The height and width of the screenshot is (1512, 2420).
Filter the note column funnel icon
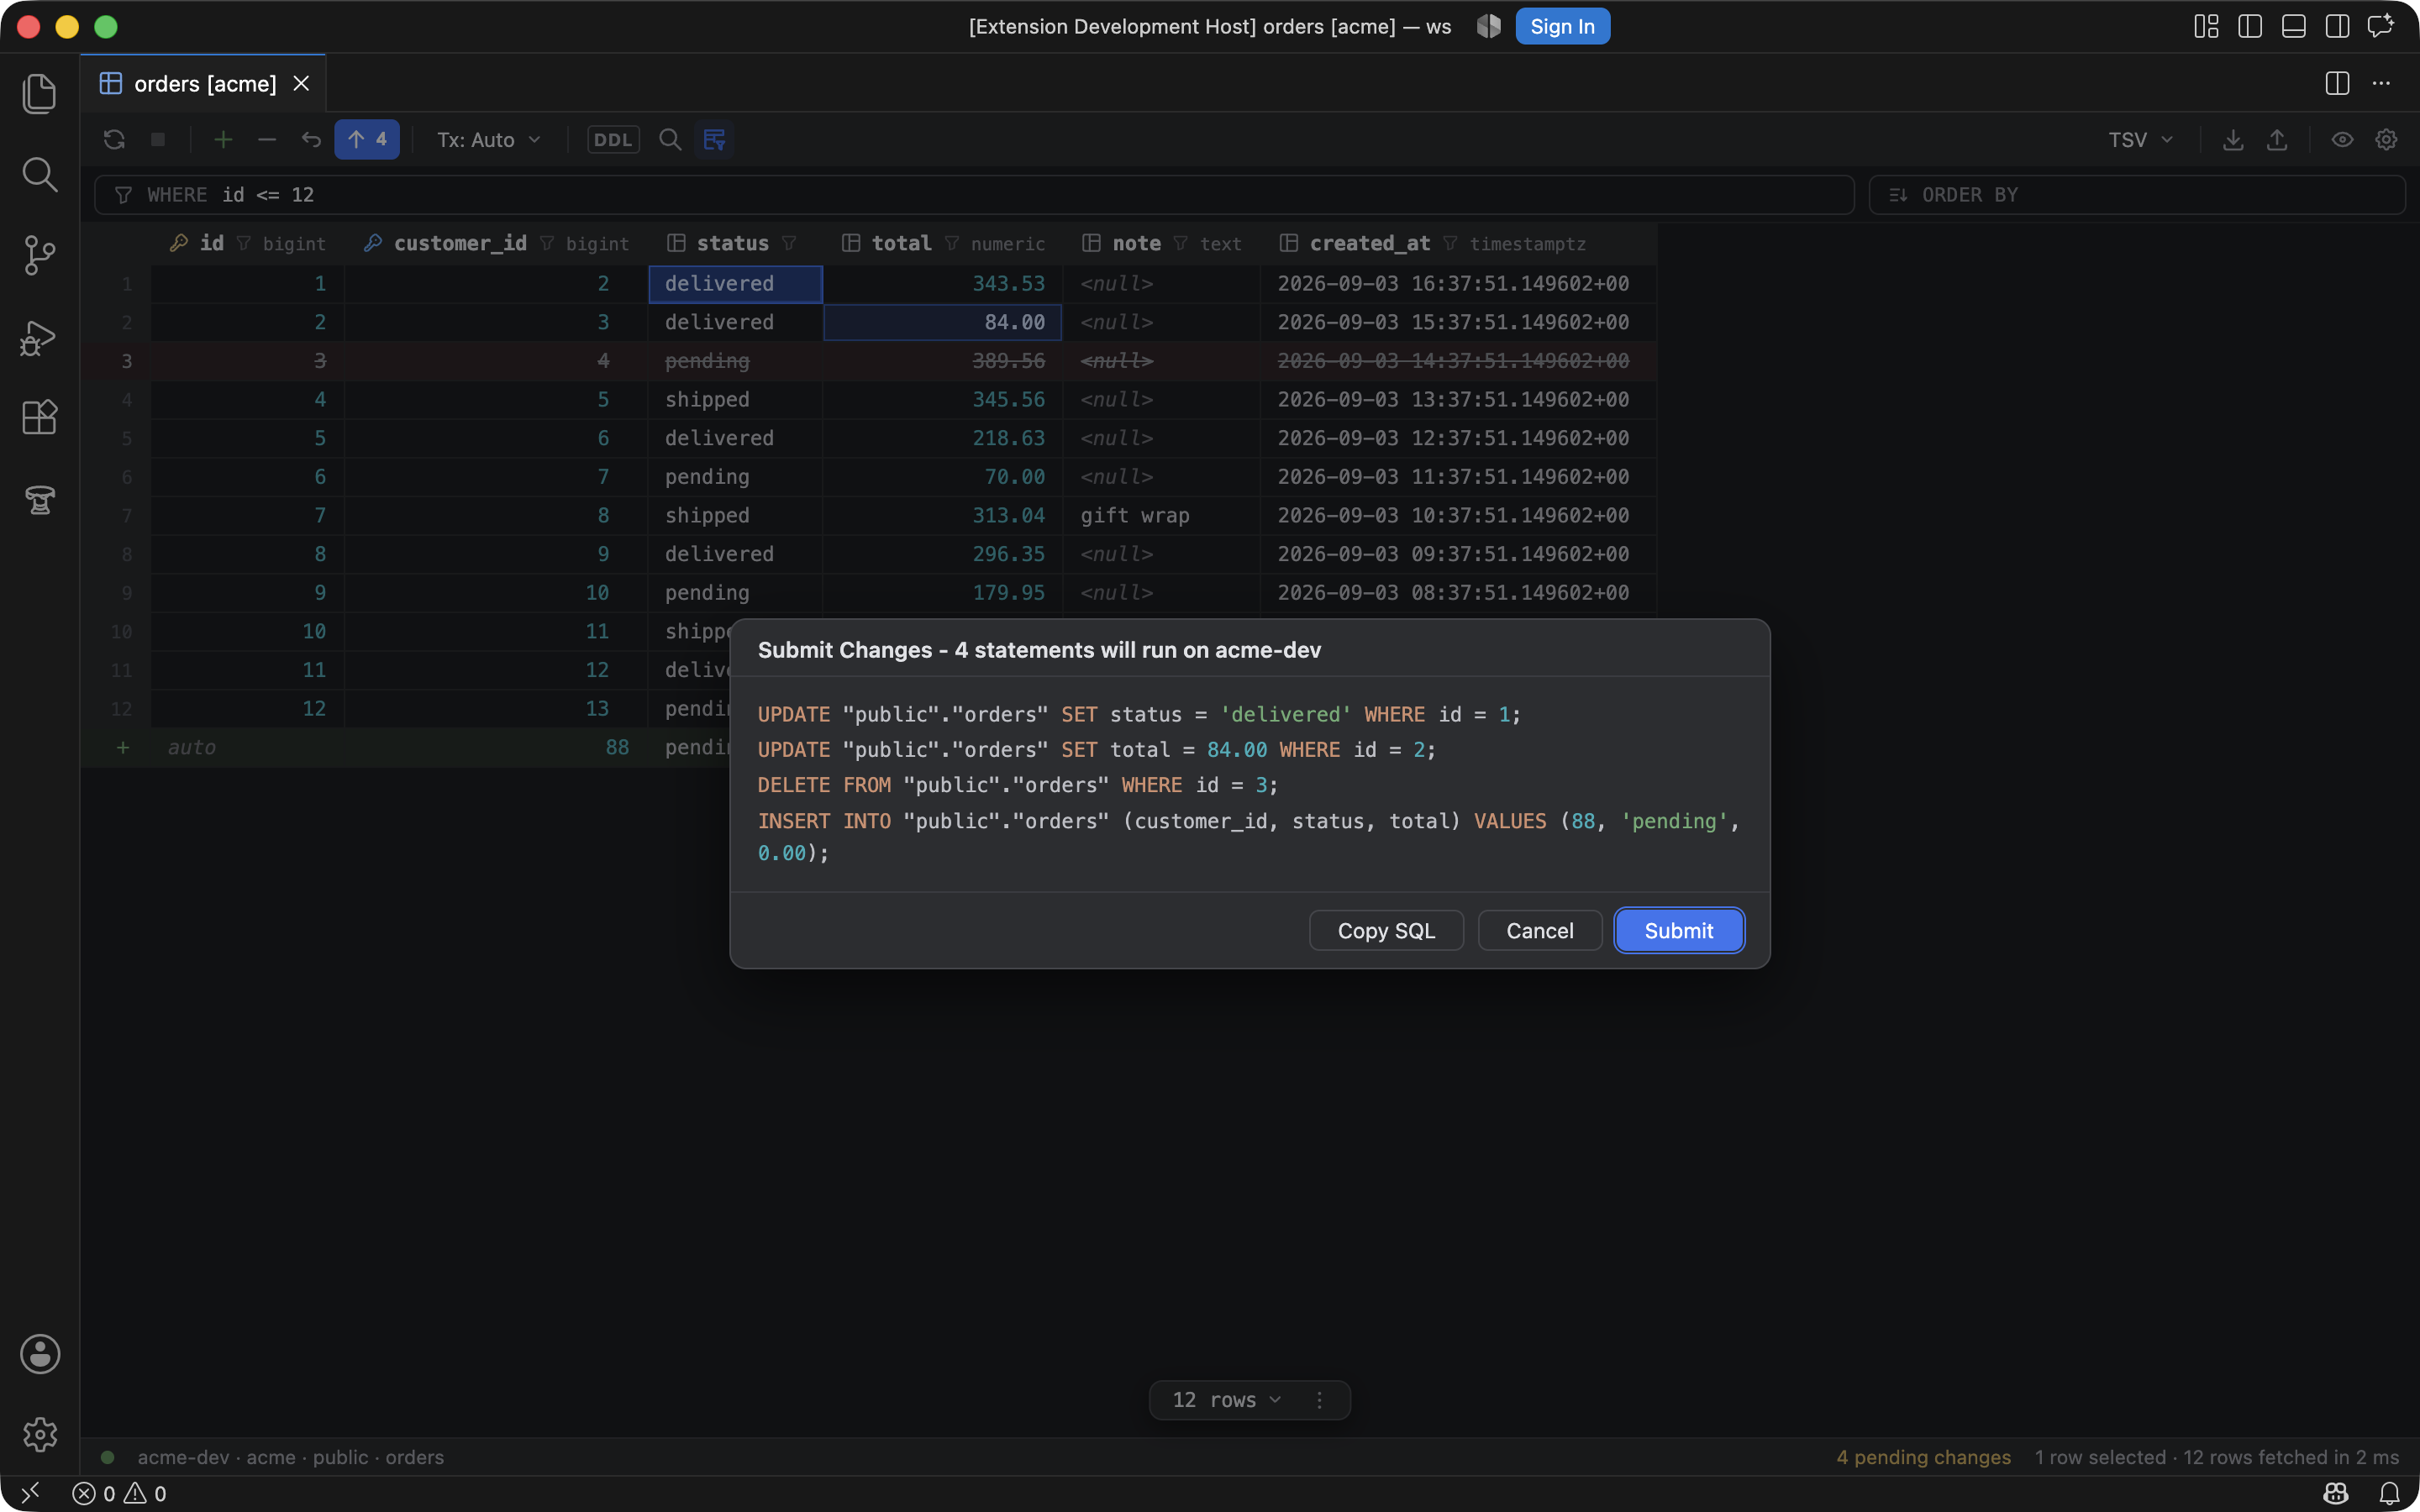coord(1180,243)
